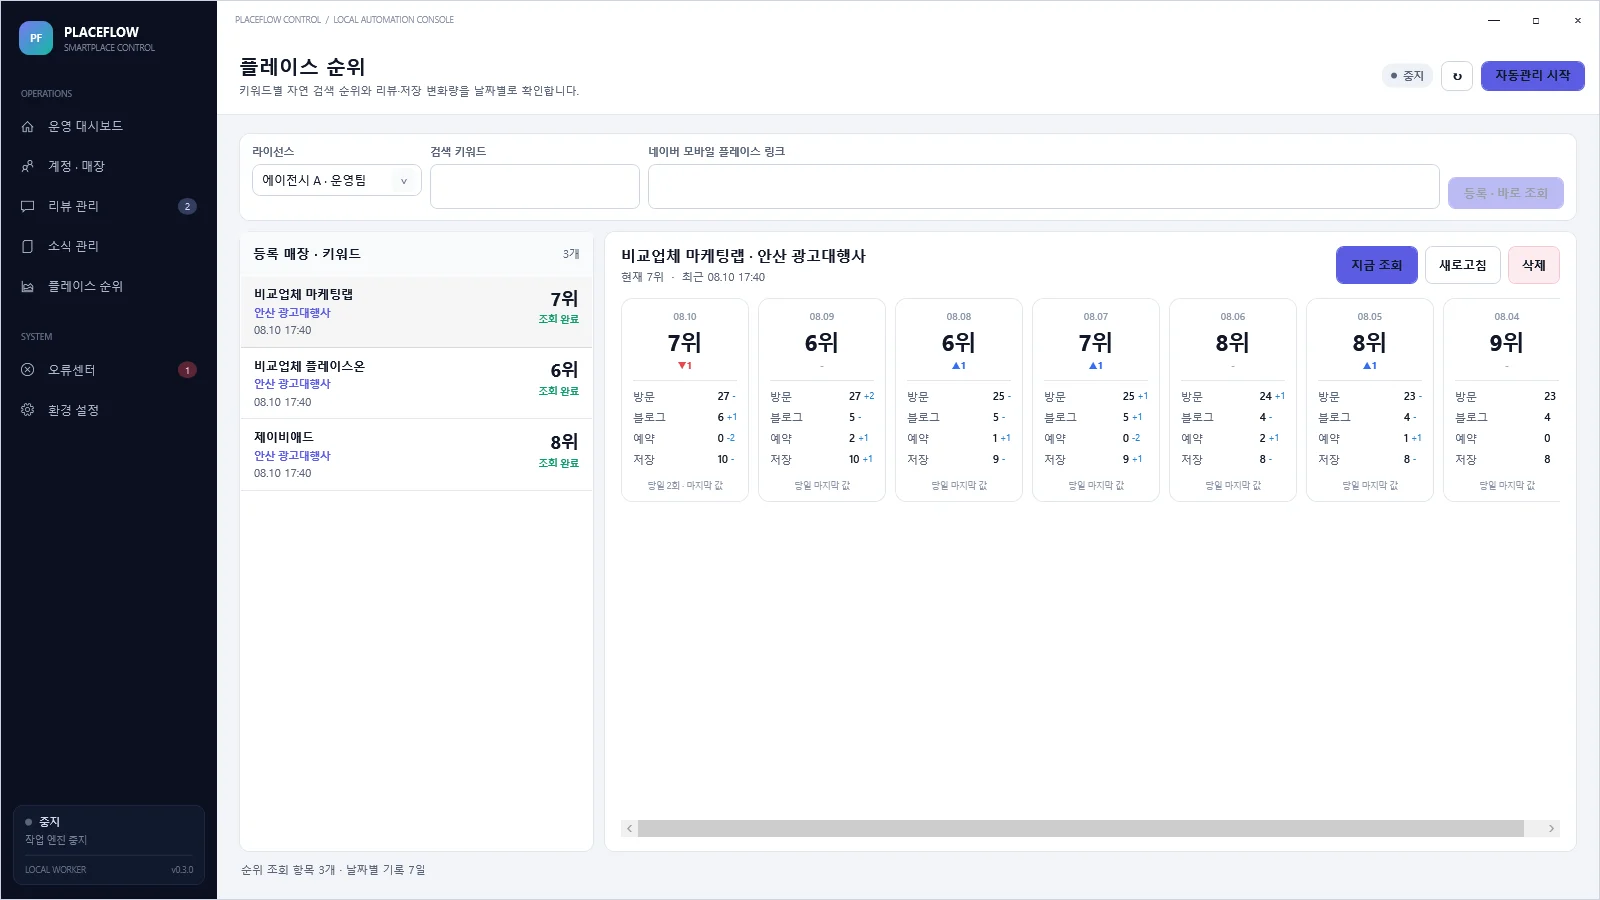1600x900 pixels.
Task: Click the 환경 설정 gear icon
Action: tap(28, 410)
